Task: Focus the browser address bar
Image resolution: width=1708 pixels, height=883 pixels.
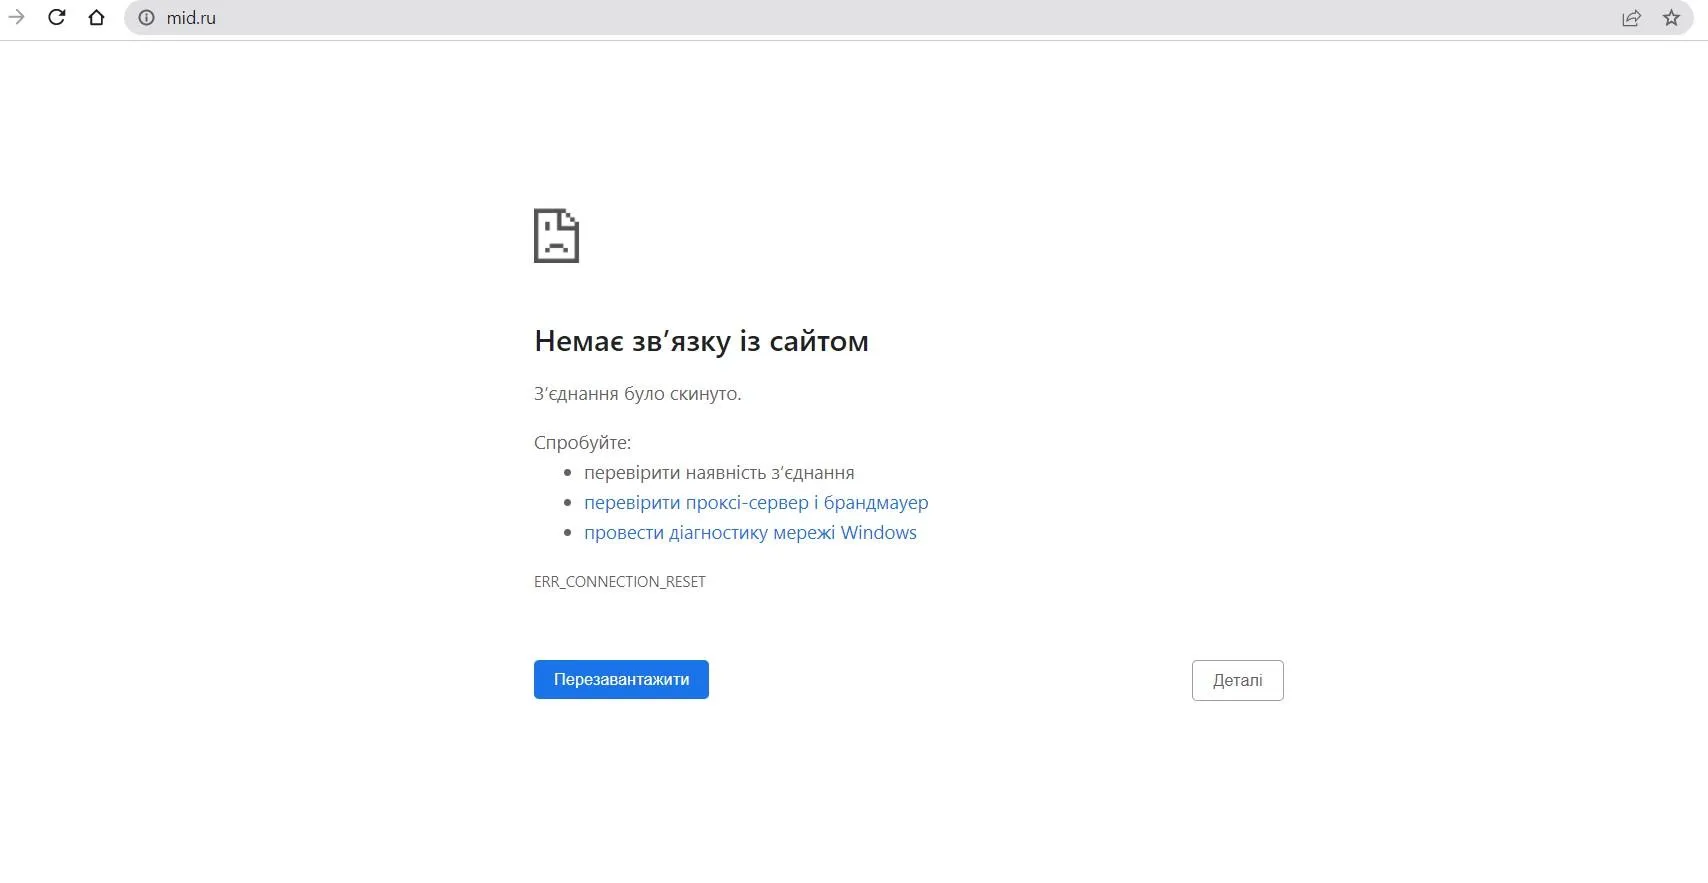Action: pos(800,18)
